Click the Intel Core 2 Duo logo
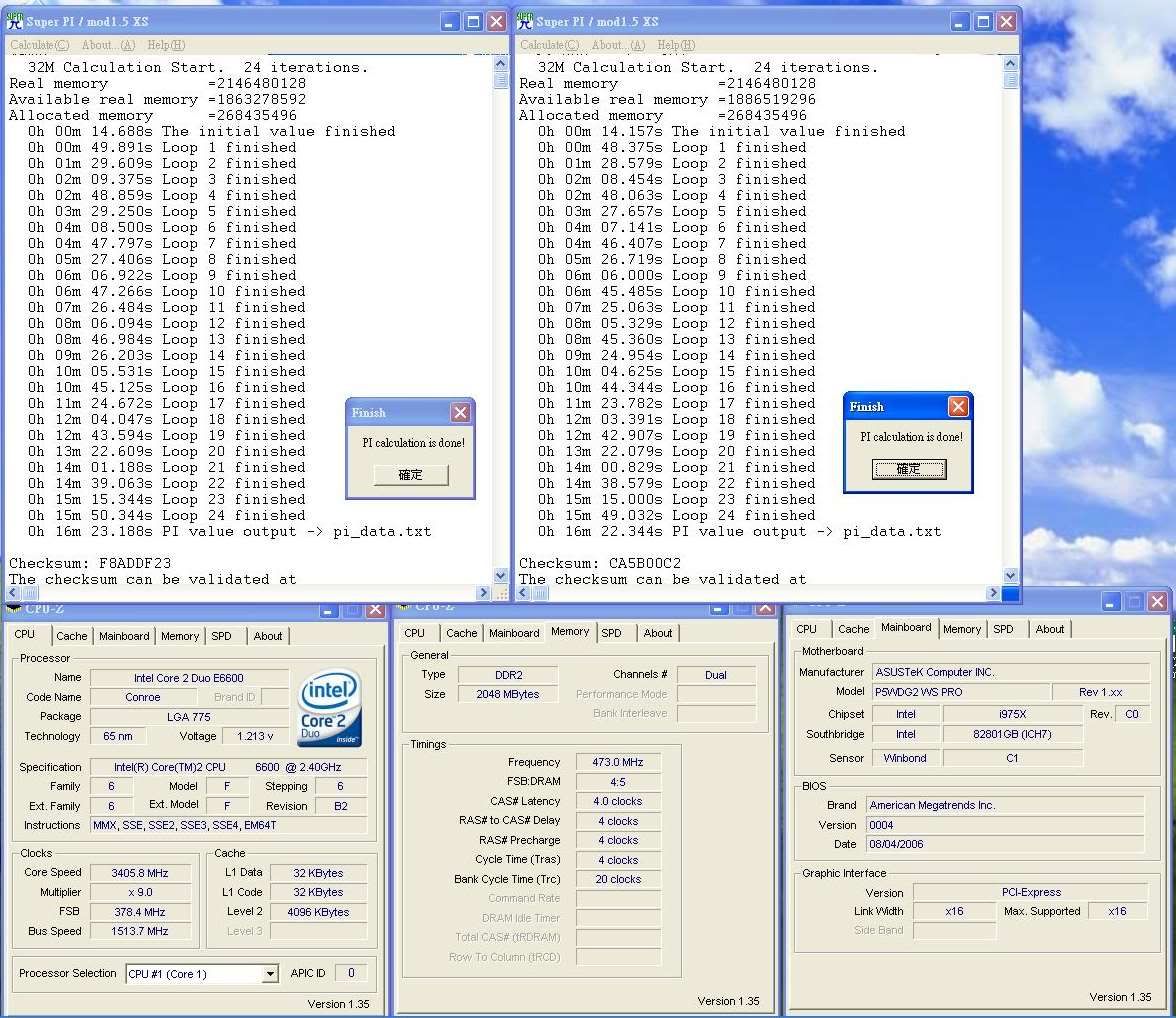Image resolution: width=1176 pixels, height=1018 pixels. [330, 707]
